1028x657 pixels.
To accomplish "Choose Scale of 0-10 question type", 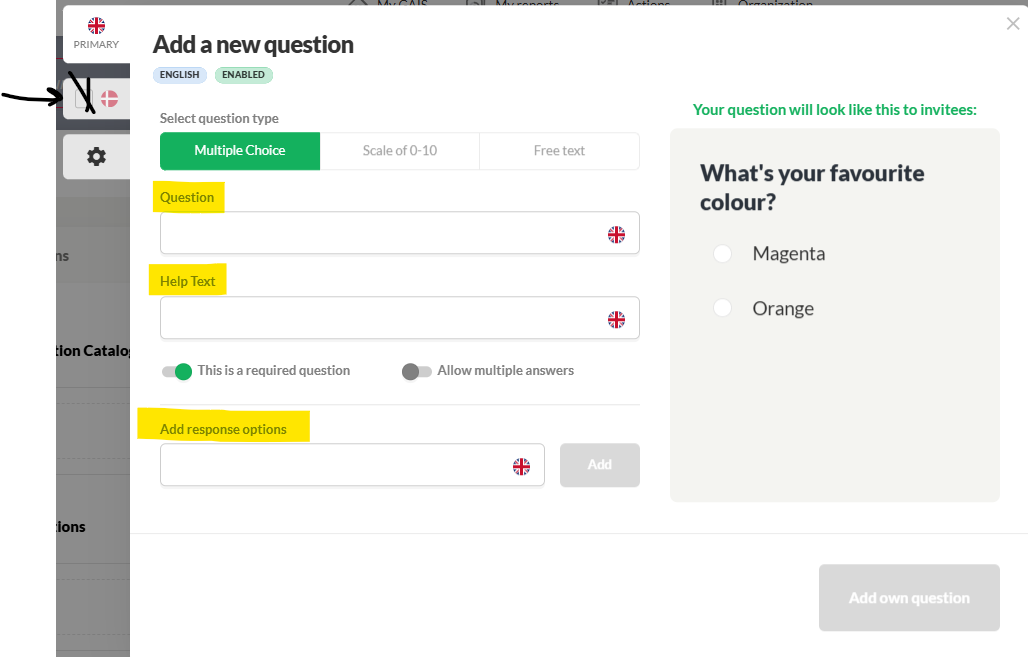I will [x=400, y=151].
